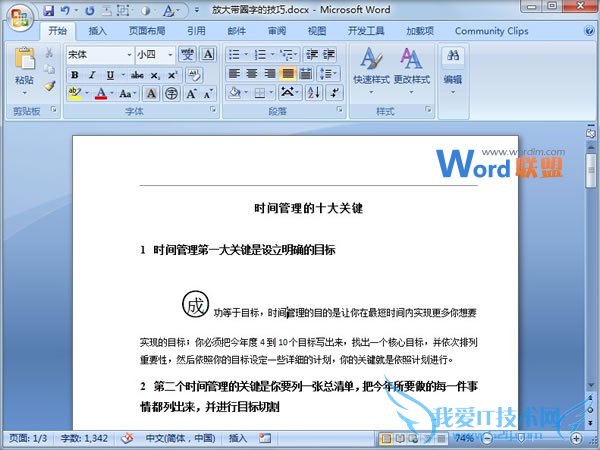Select the Format Painter brush
This screenshot has height=450, width=600.
pyautogui.click(x=49, y=86)
